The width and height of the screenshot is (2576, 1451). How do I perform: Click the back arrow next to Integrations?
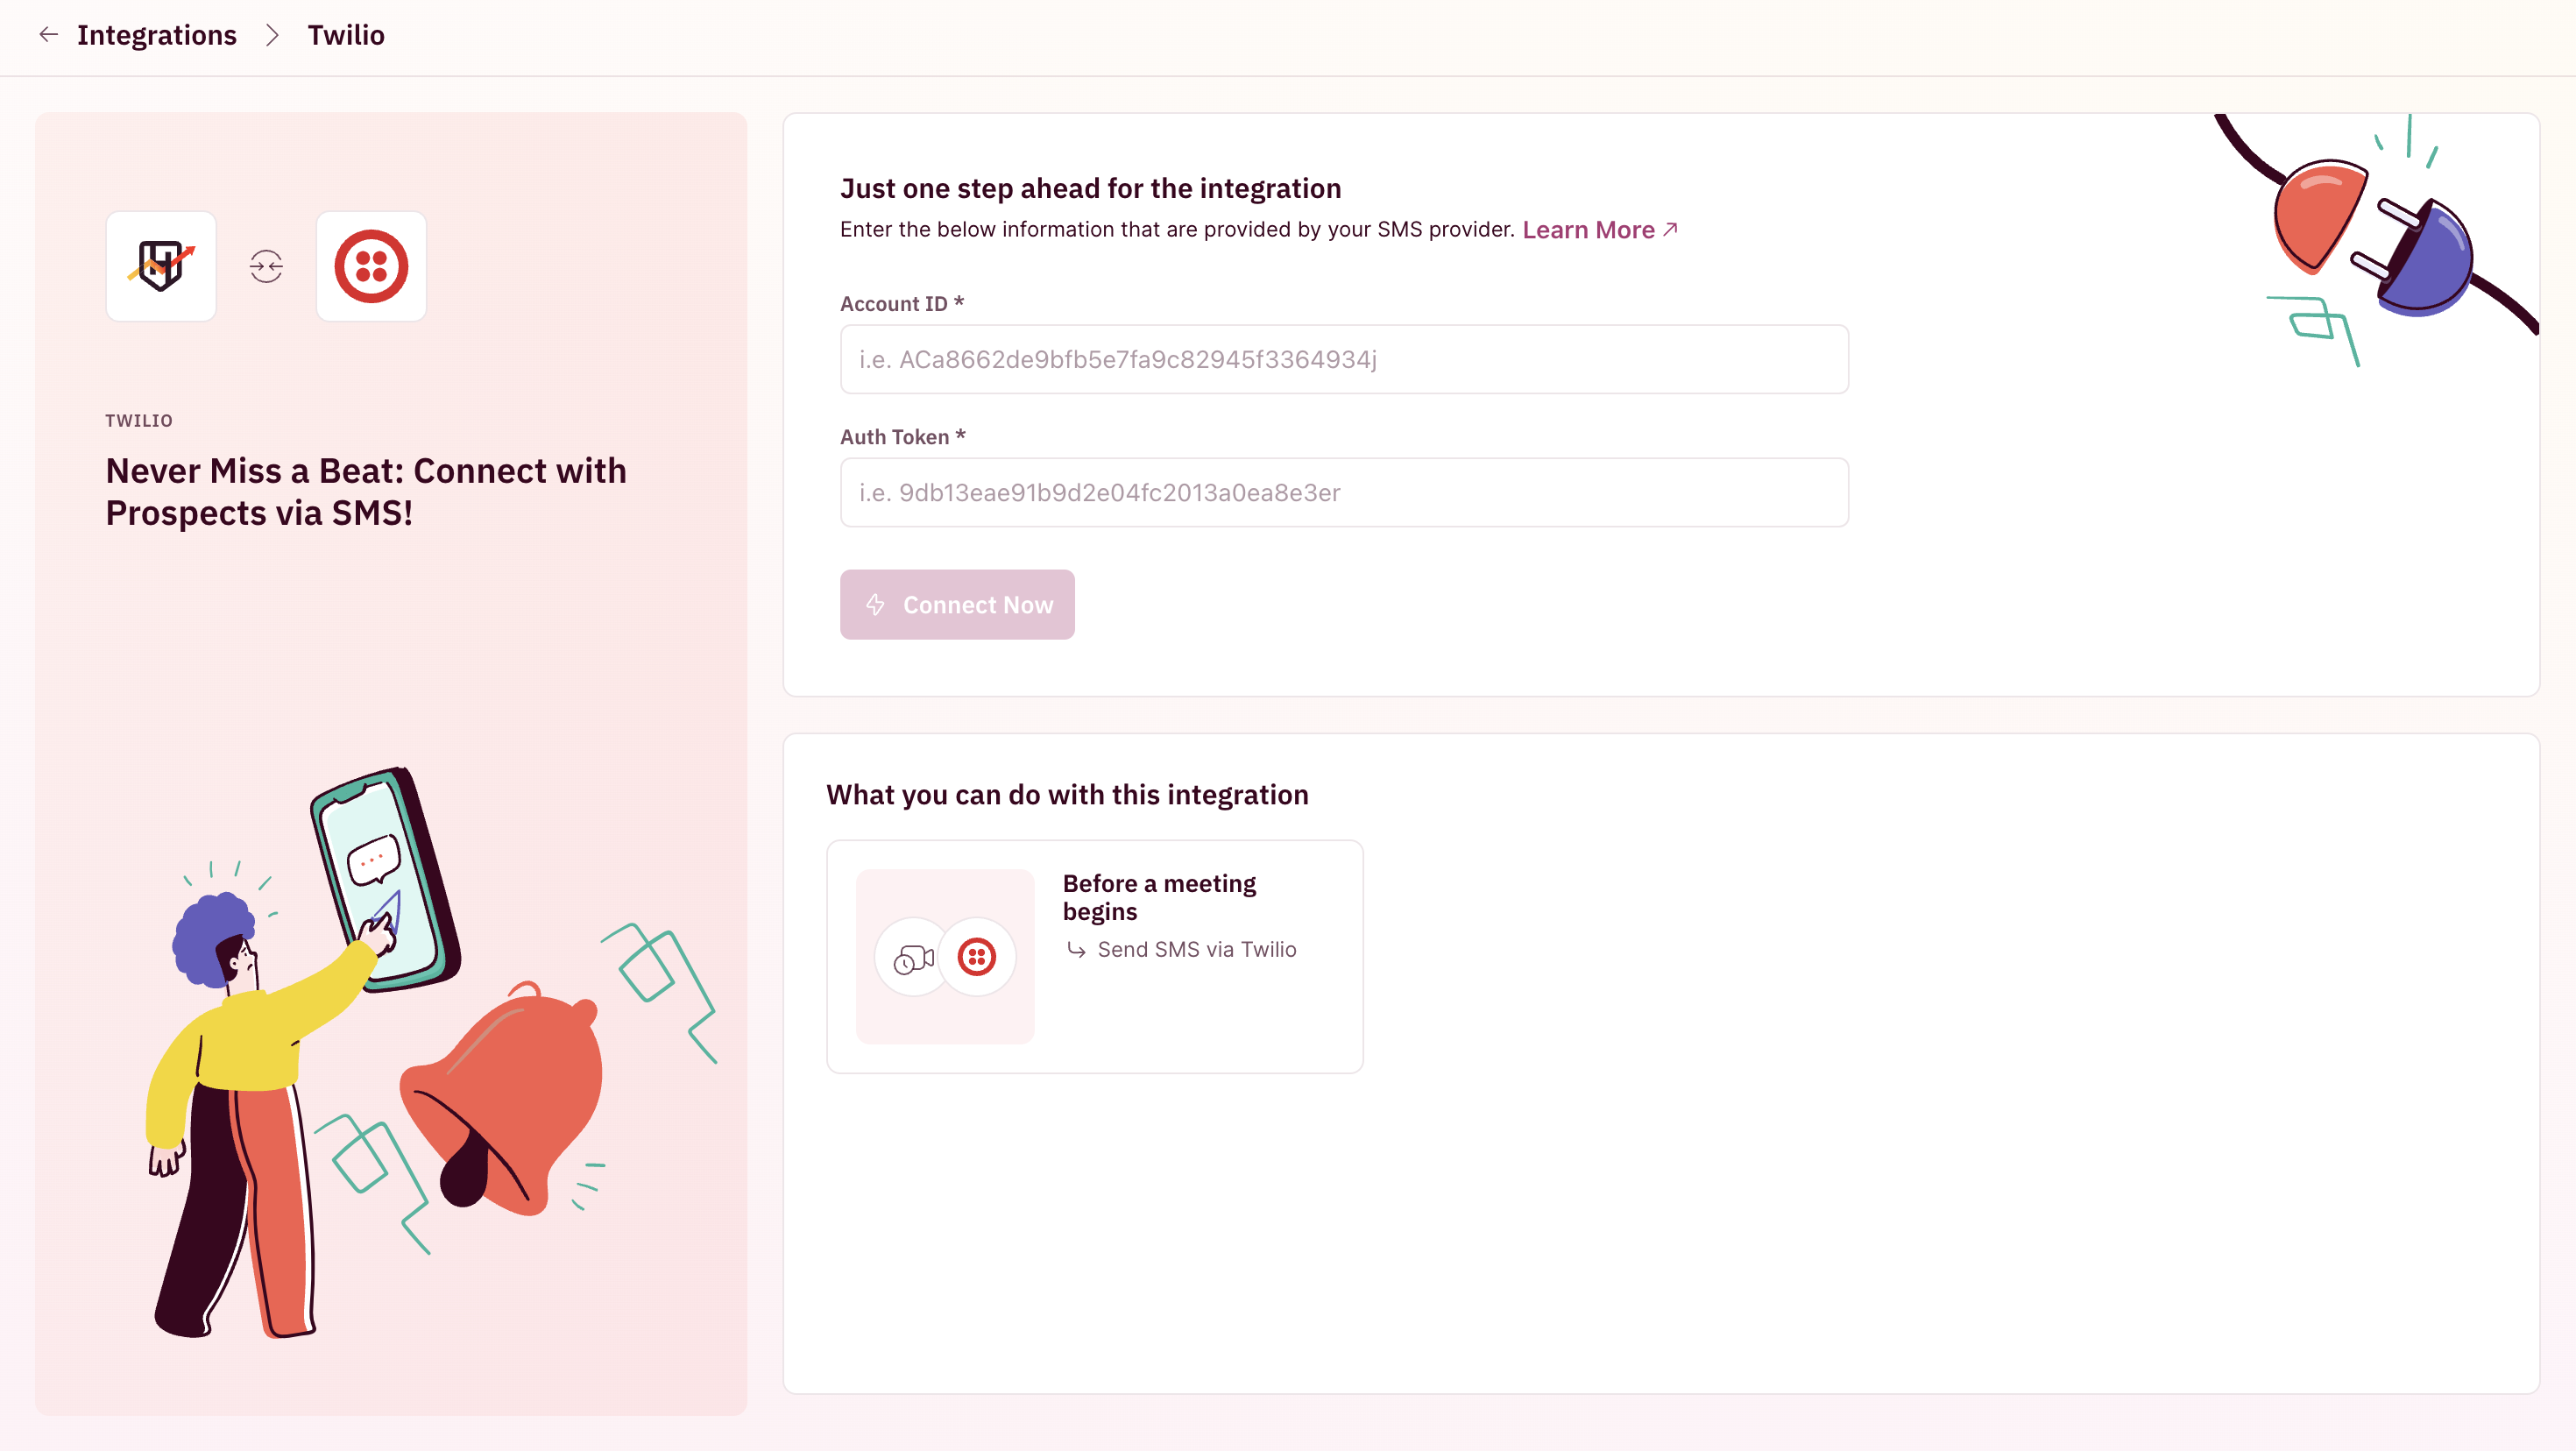click(x=48, y=35)
